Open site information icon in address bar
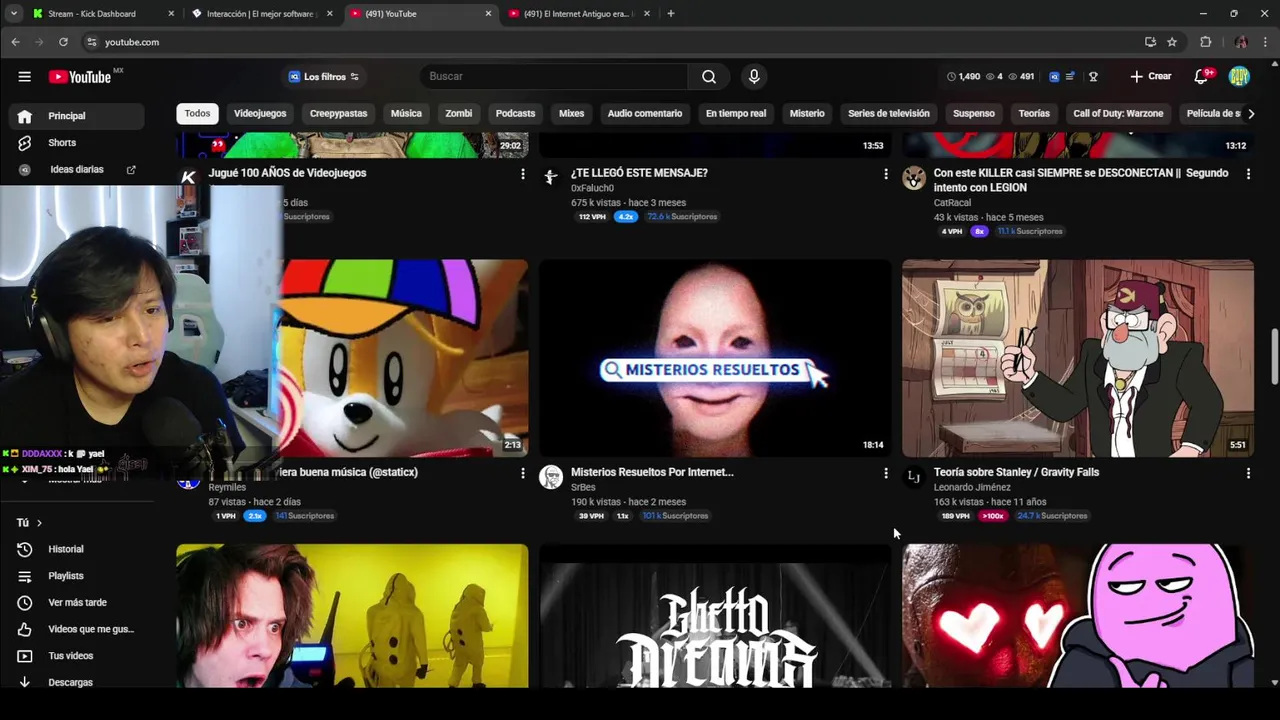 [91, 42]
